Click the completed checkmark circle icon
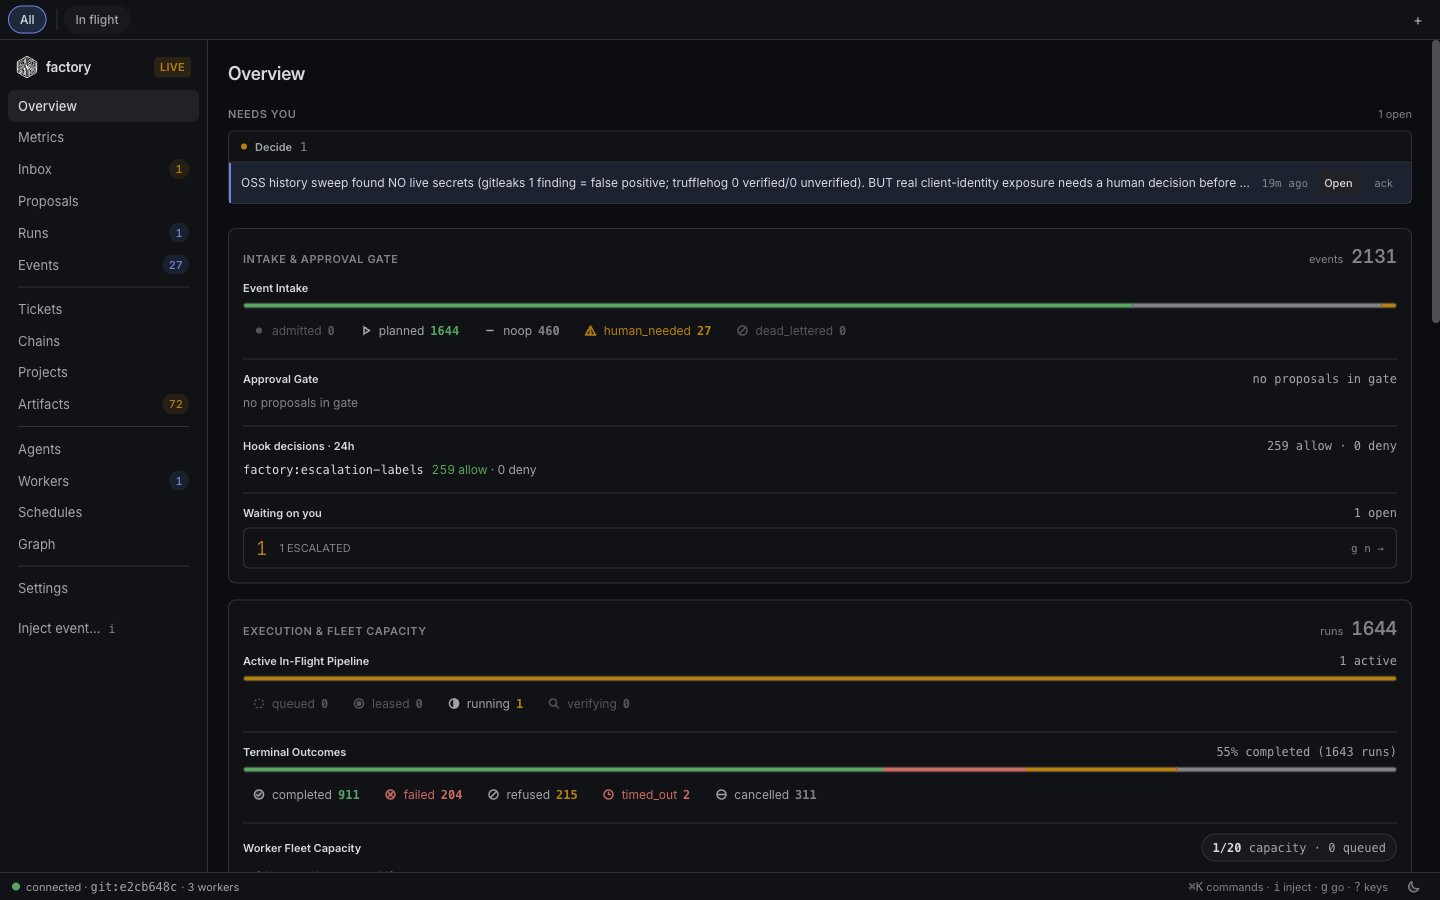The width and height of the screenshot is (1440, 900). pos(259,795)
